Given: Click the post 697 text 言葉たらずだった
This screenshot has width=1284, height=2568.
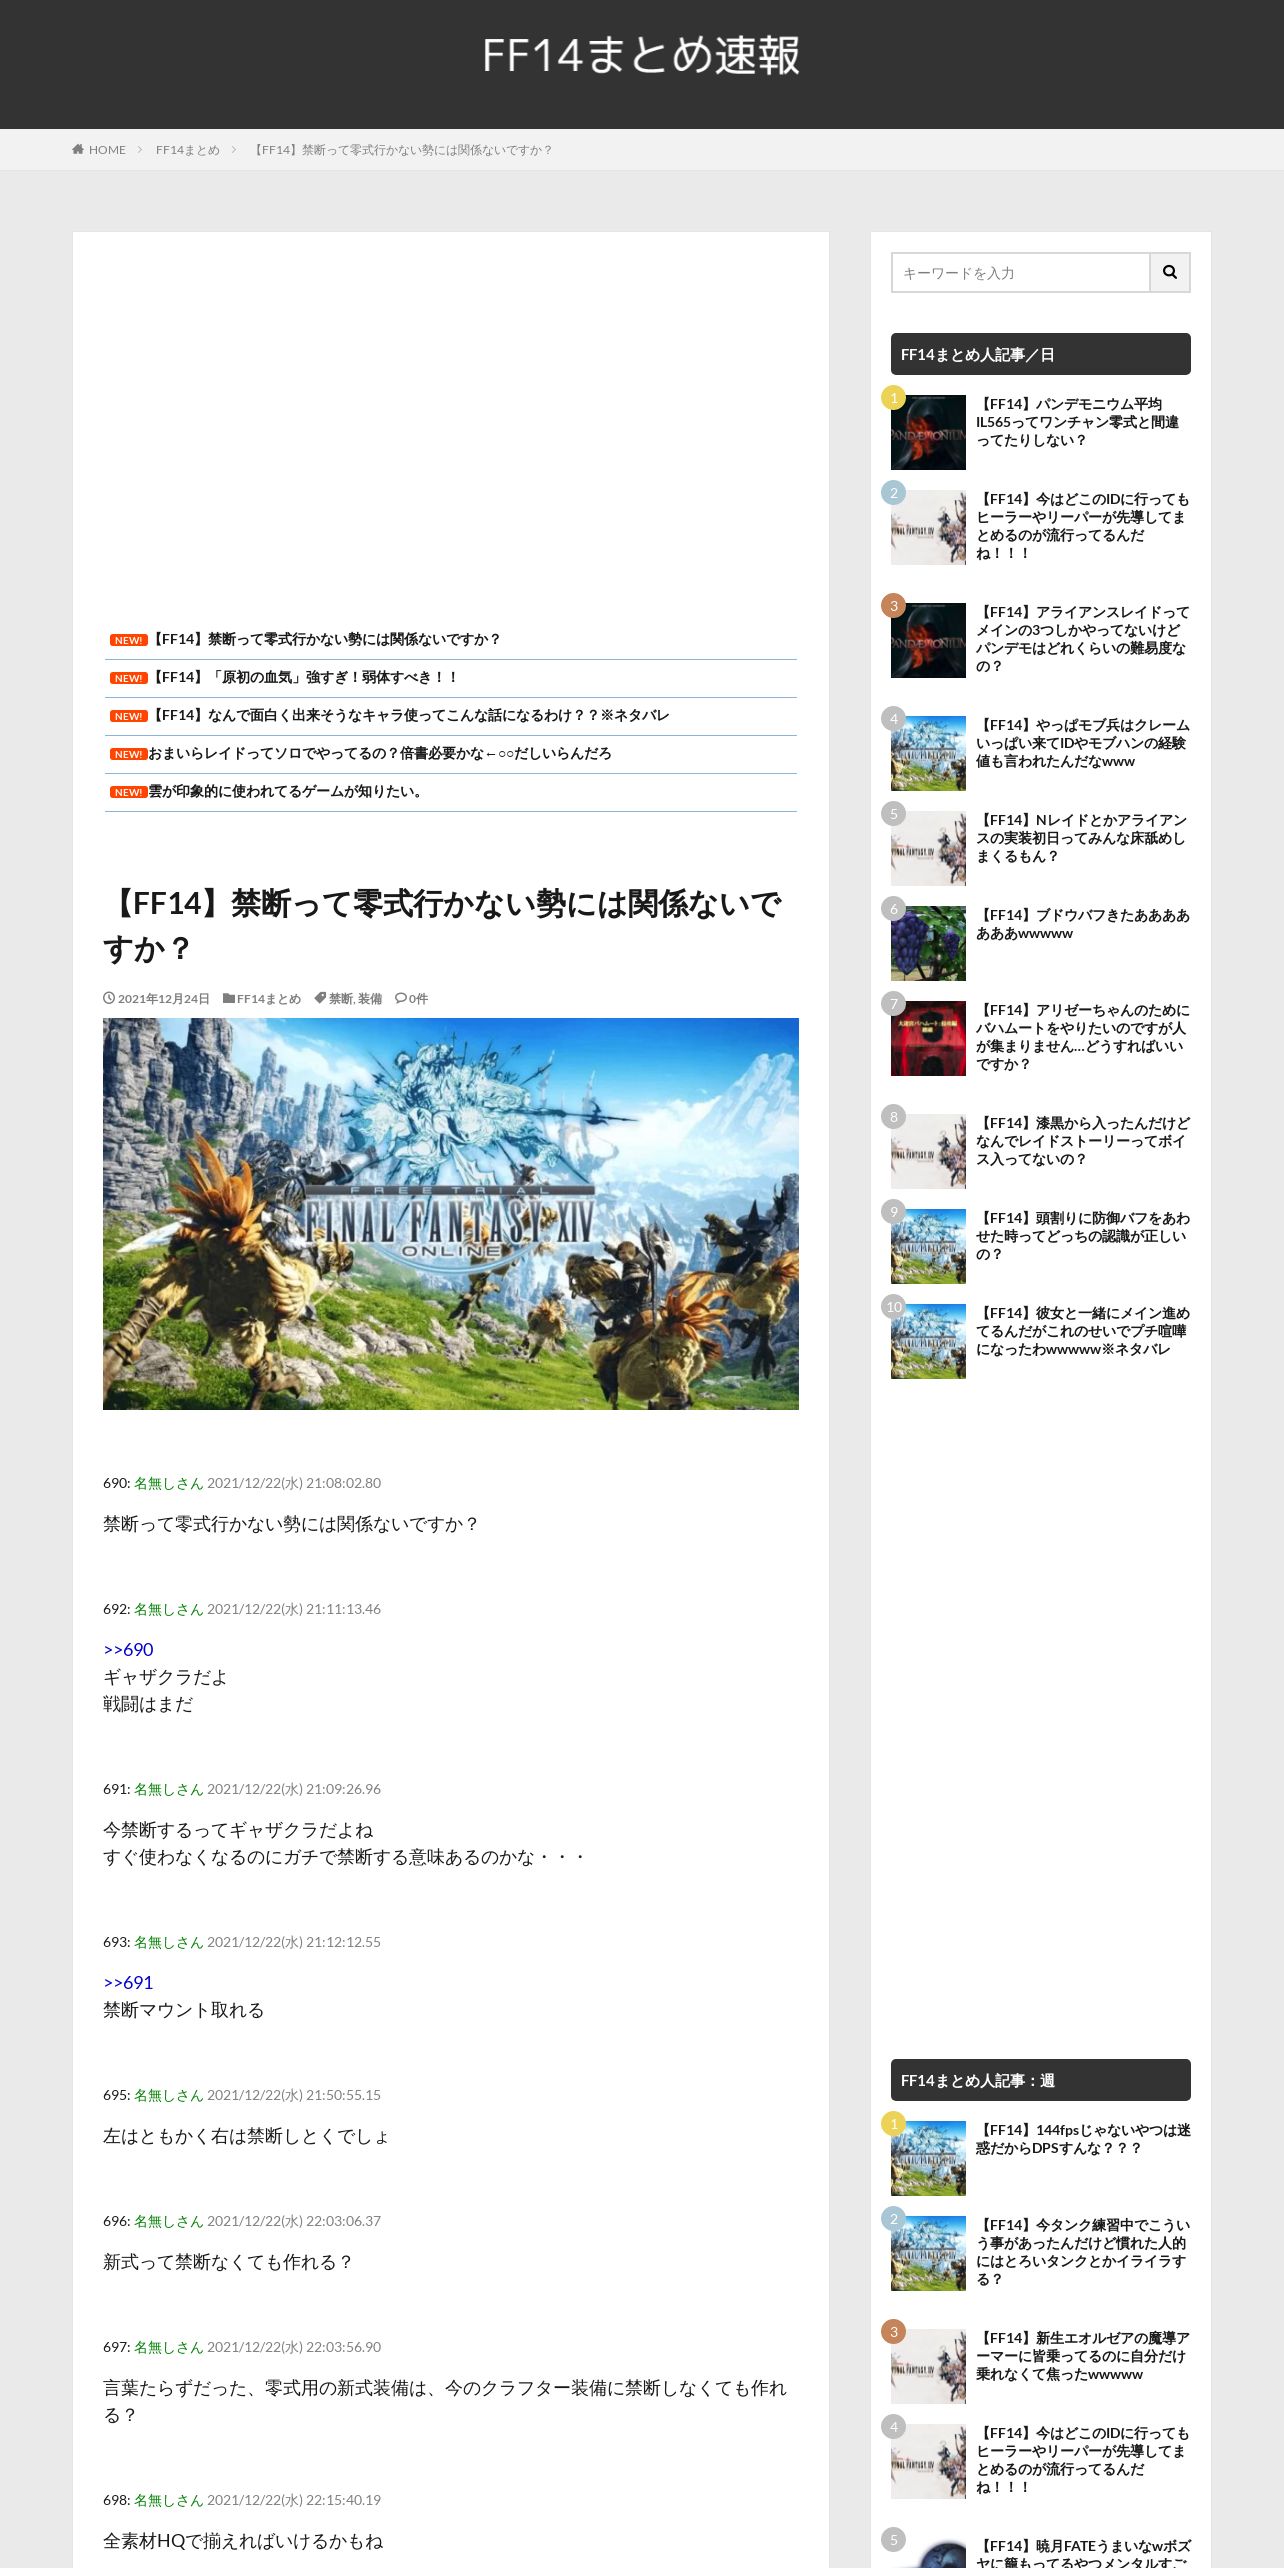Looking at the screenshot, I should point(445,2402).
